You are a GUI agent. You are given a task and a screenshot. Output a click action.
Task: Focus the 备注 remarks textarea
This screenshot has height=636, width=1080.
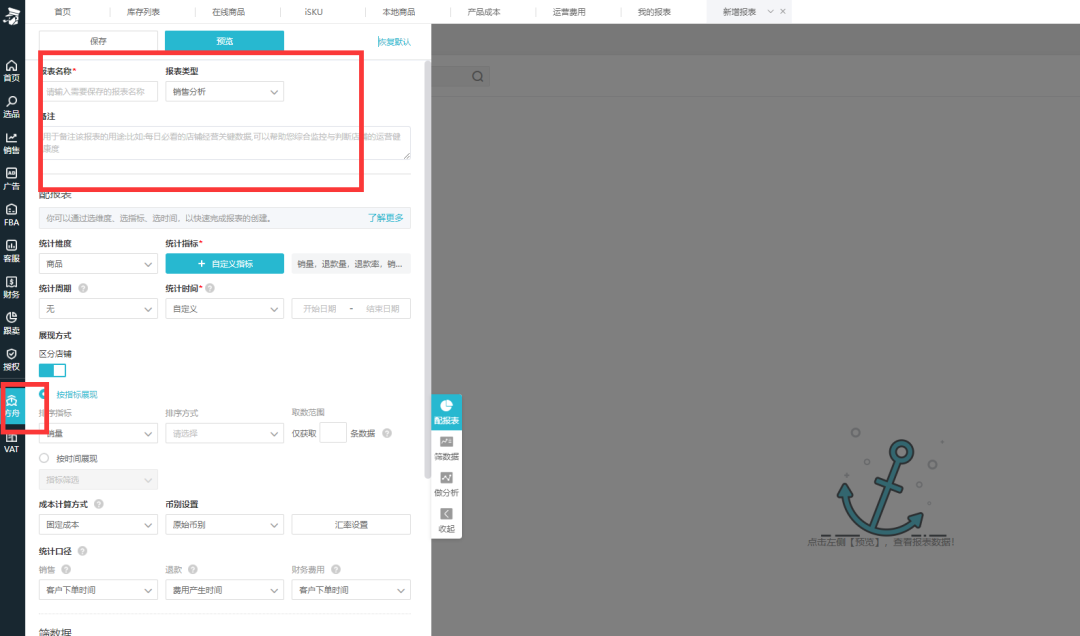pos(225,143)
